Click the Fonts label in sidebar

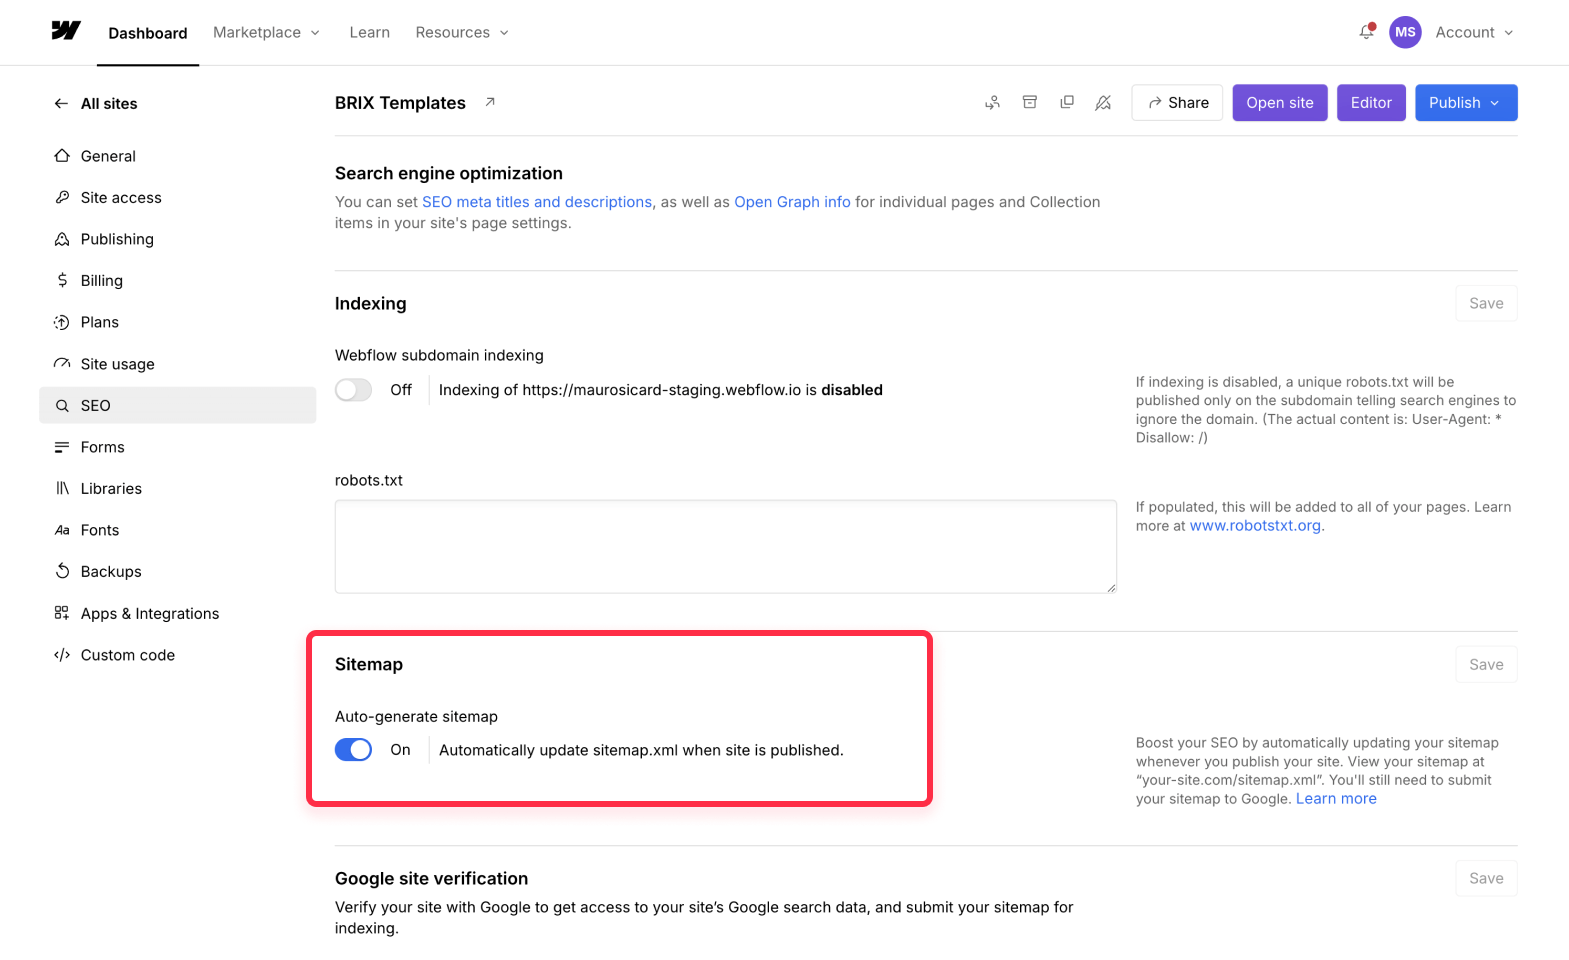[100, 530]
